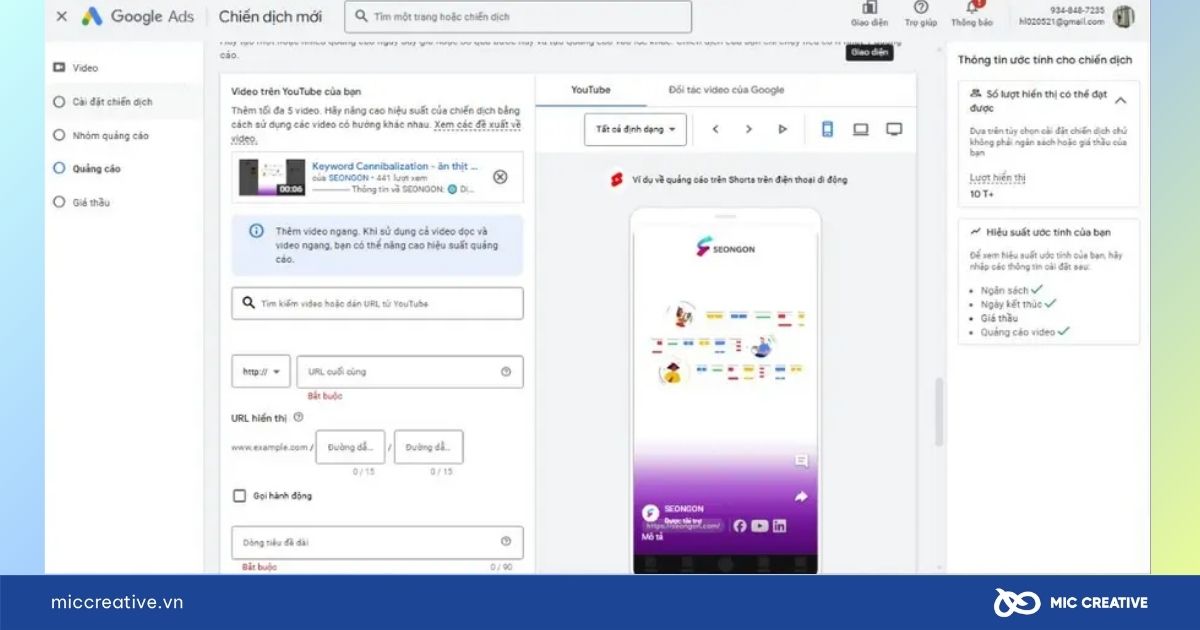Select the mobile phone preview icon

click(826, 128)
